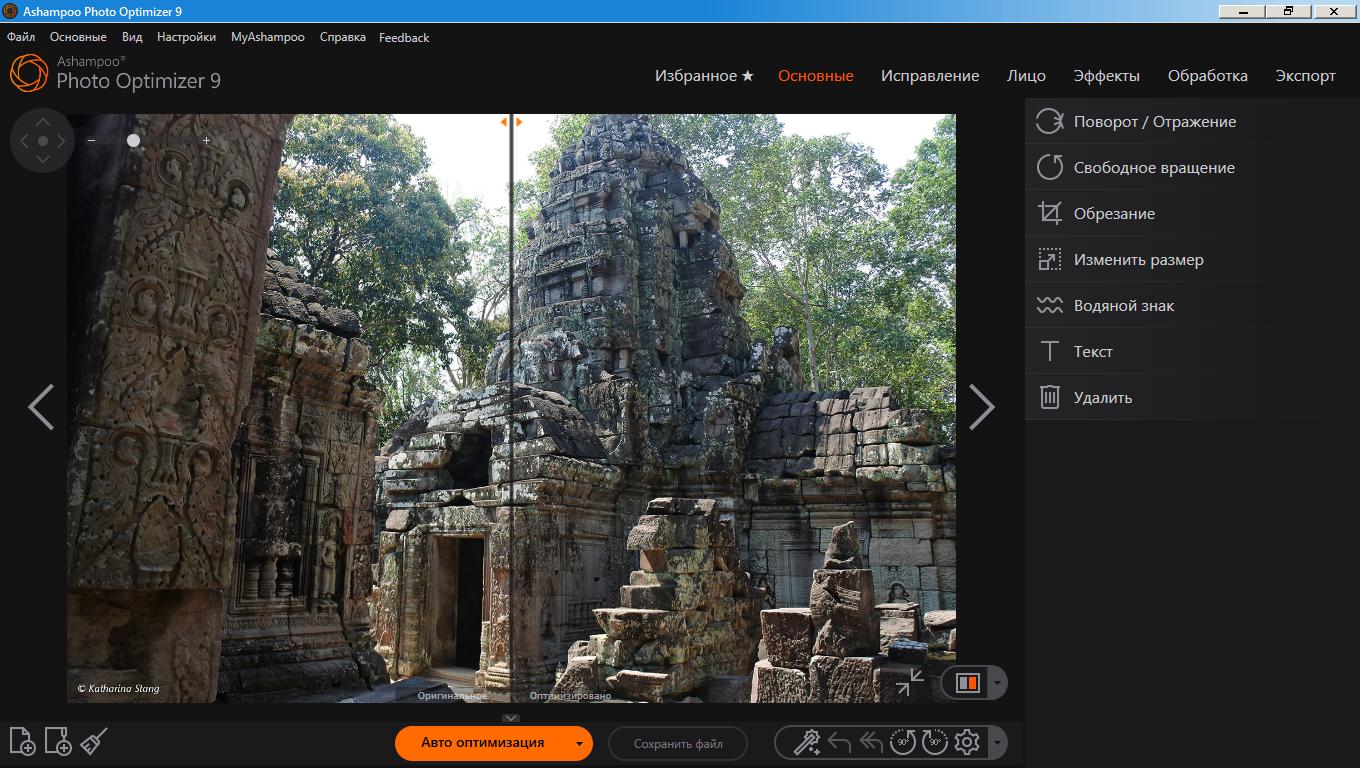This screenshot has height=768, width=1360.
Task: Open the Настройки menu
Action: point(186,37)
